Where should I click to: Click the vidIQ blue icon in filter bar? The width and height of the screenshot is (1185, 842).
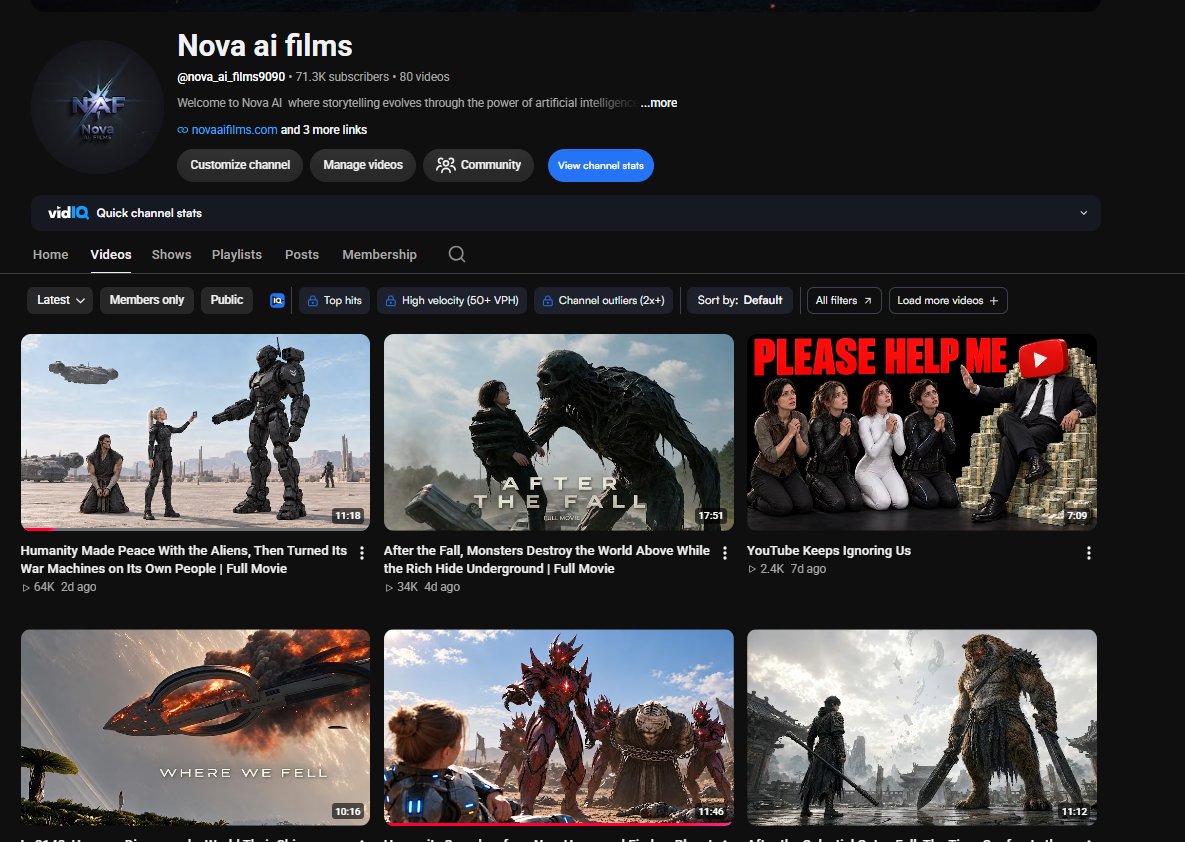(277, 301)
